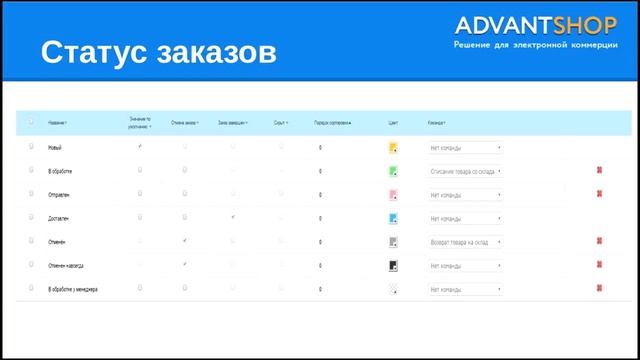Open 'Возврат товара на склад' command dropdown
Screen dimensions: 640x360
[x=465, y=242]
